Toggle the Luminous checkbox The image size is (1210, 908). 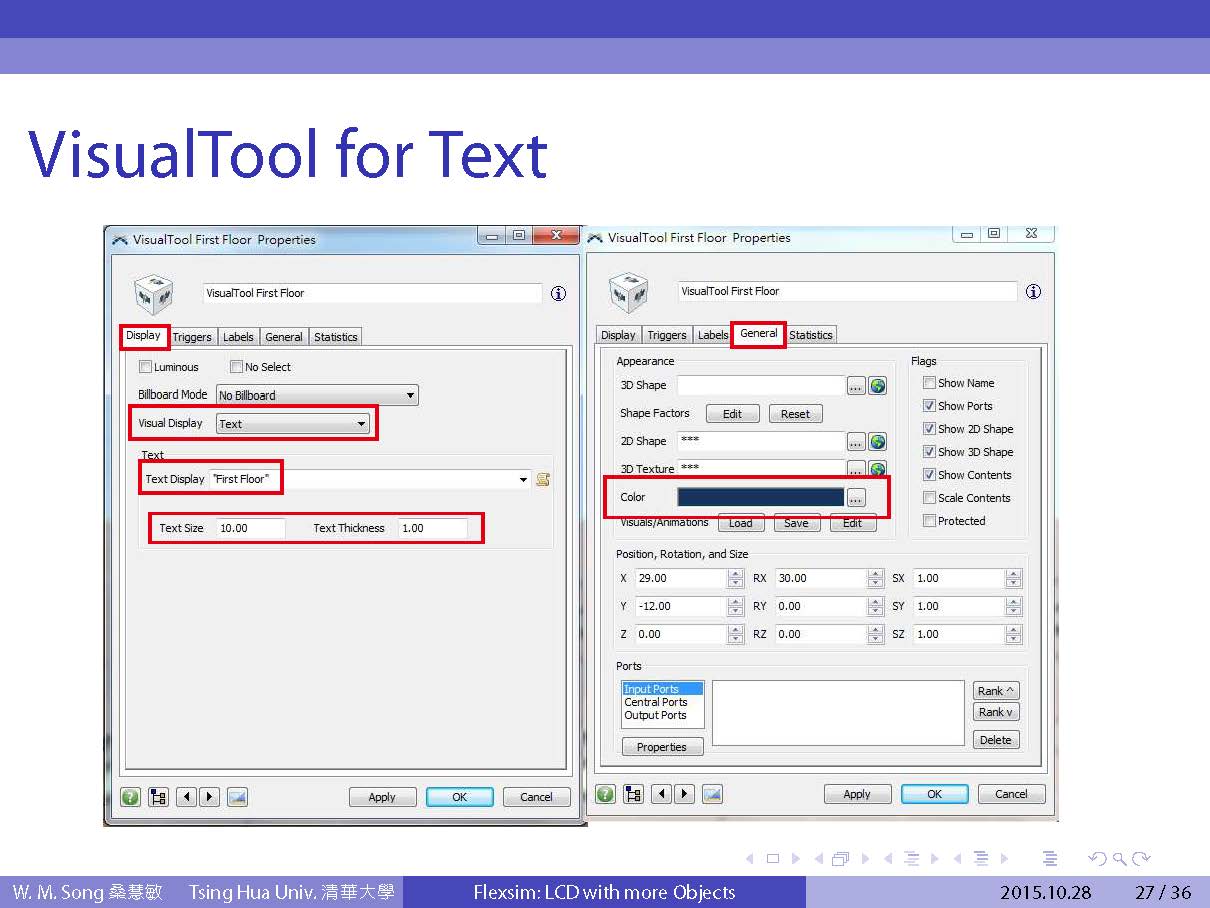[x=145, y=367]
